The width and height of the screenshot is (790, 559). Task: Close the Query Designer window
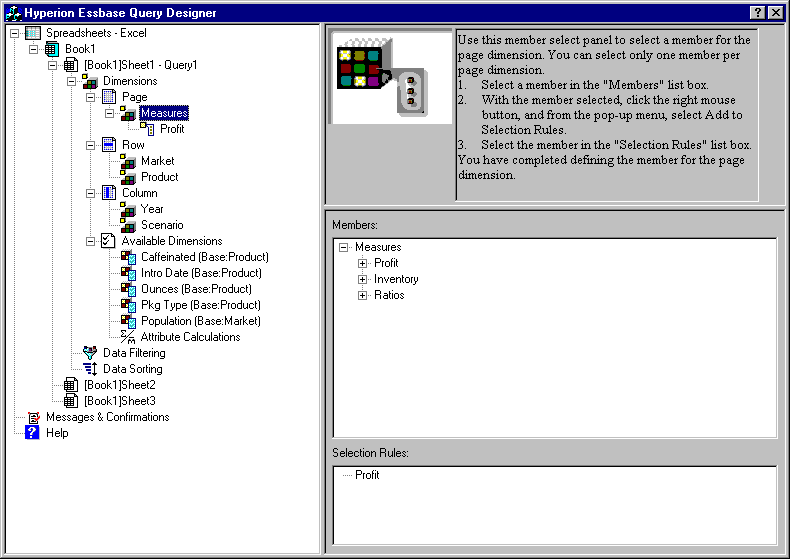tap(776, 12)
